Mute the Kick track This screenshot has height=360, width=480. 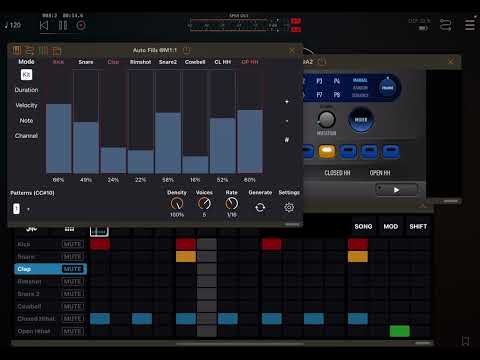[x=73, y=244]
